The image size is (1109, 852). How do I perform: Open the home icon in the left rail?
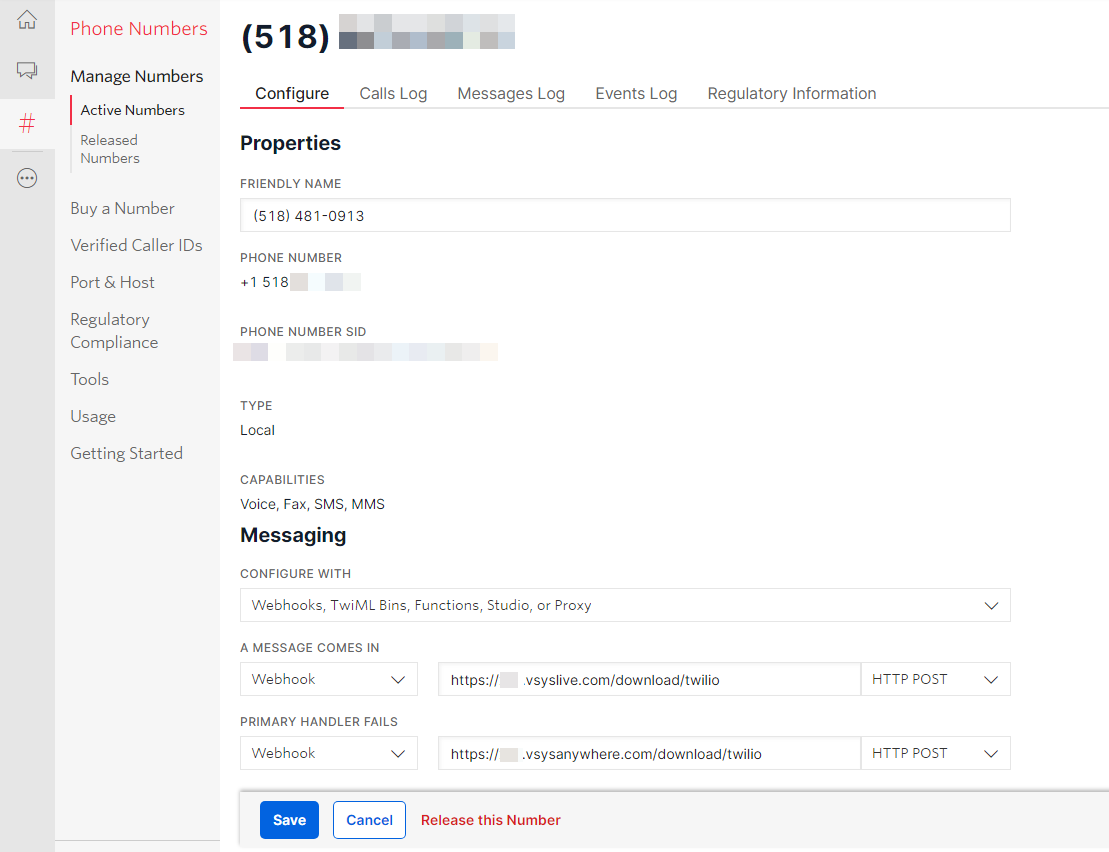click(x=27, y=17)
